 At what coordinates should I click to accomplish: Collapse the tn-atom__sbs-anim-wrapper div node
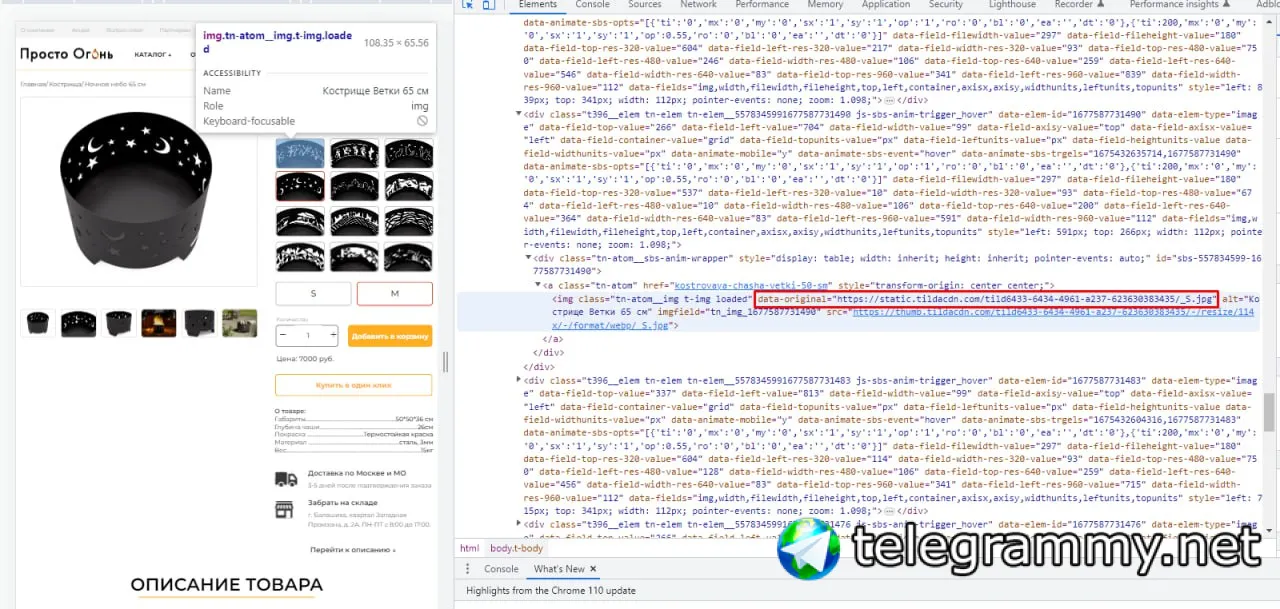[529, 258]
